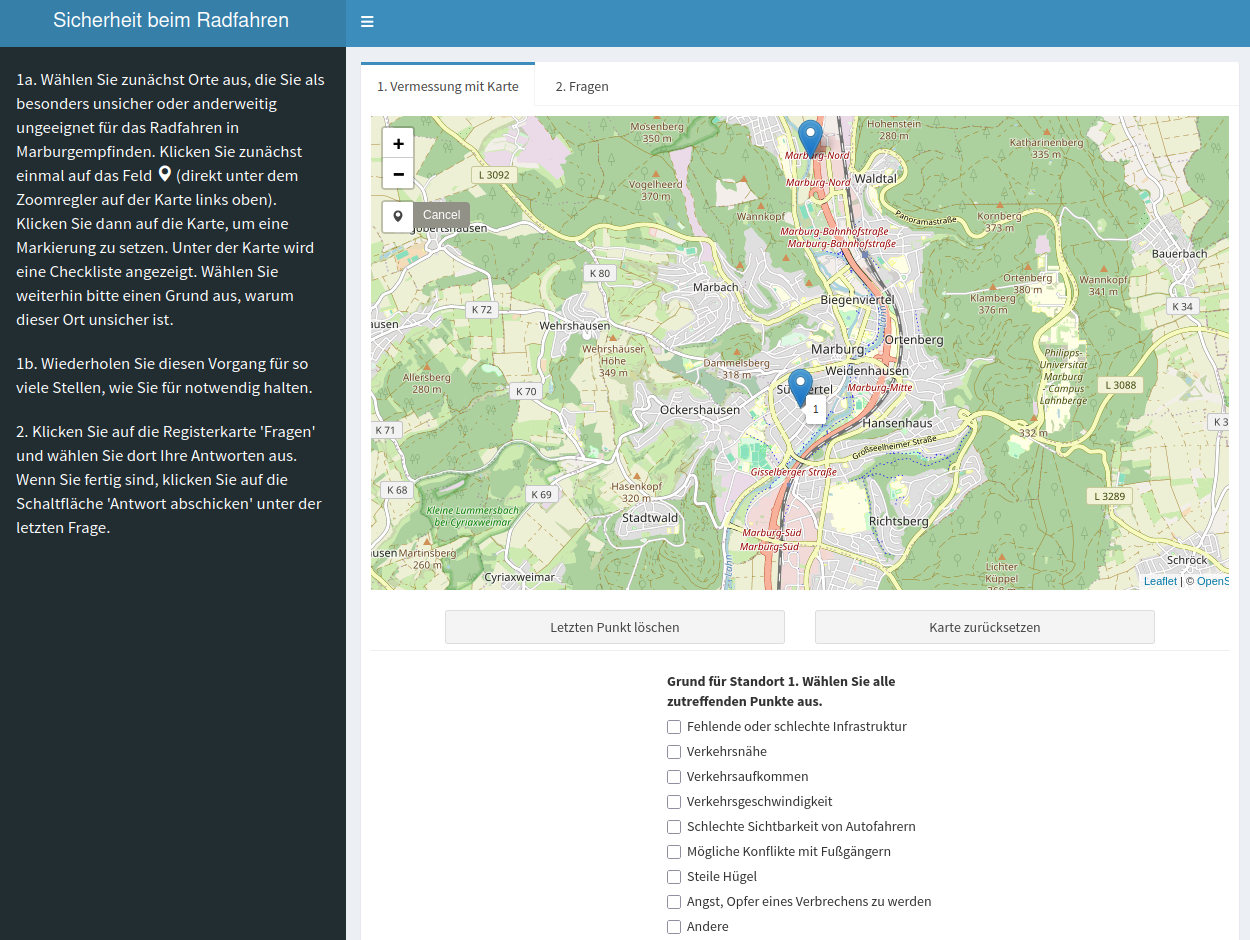Image resolution: width=1250 pixels, height=940 pixels.
Task: Check the 'Verkehrsnähe' option
Action: click(674, 752)
